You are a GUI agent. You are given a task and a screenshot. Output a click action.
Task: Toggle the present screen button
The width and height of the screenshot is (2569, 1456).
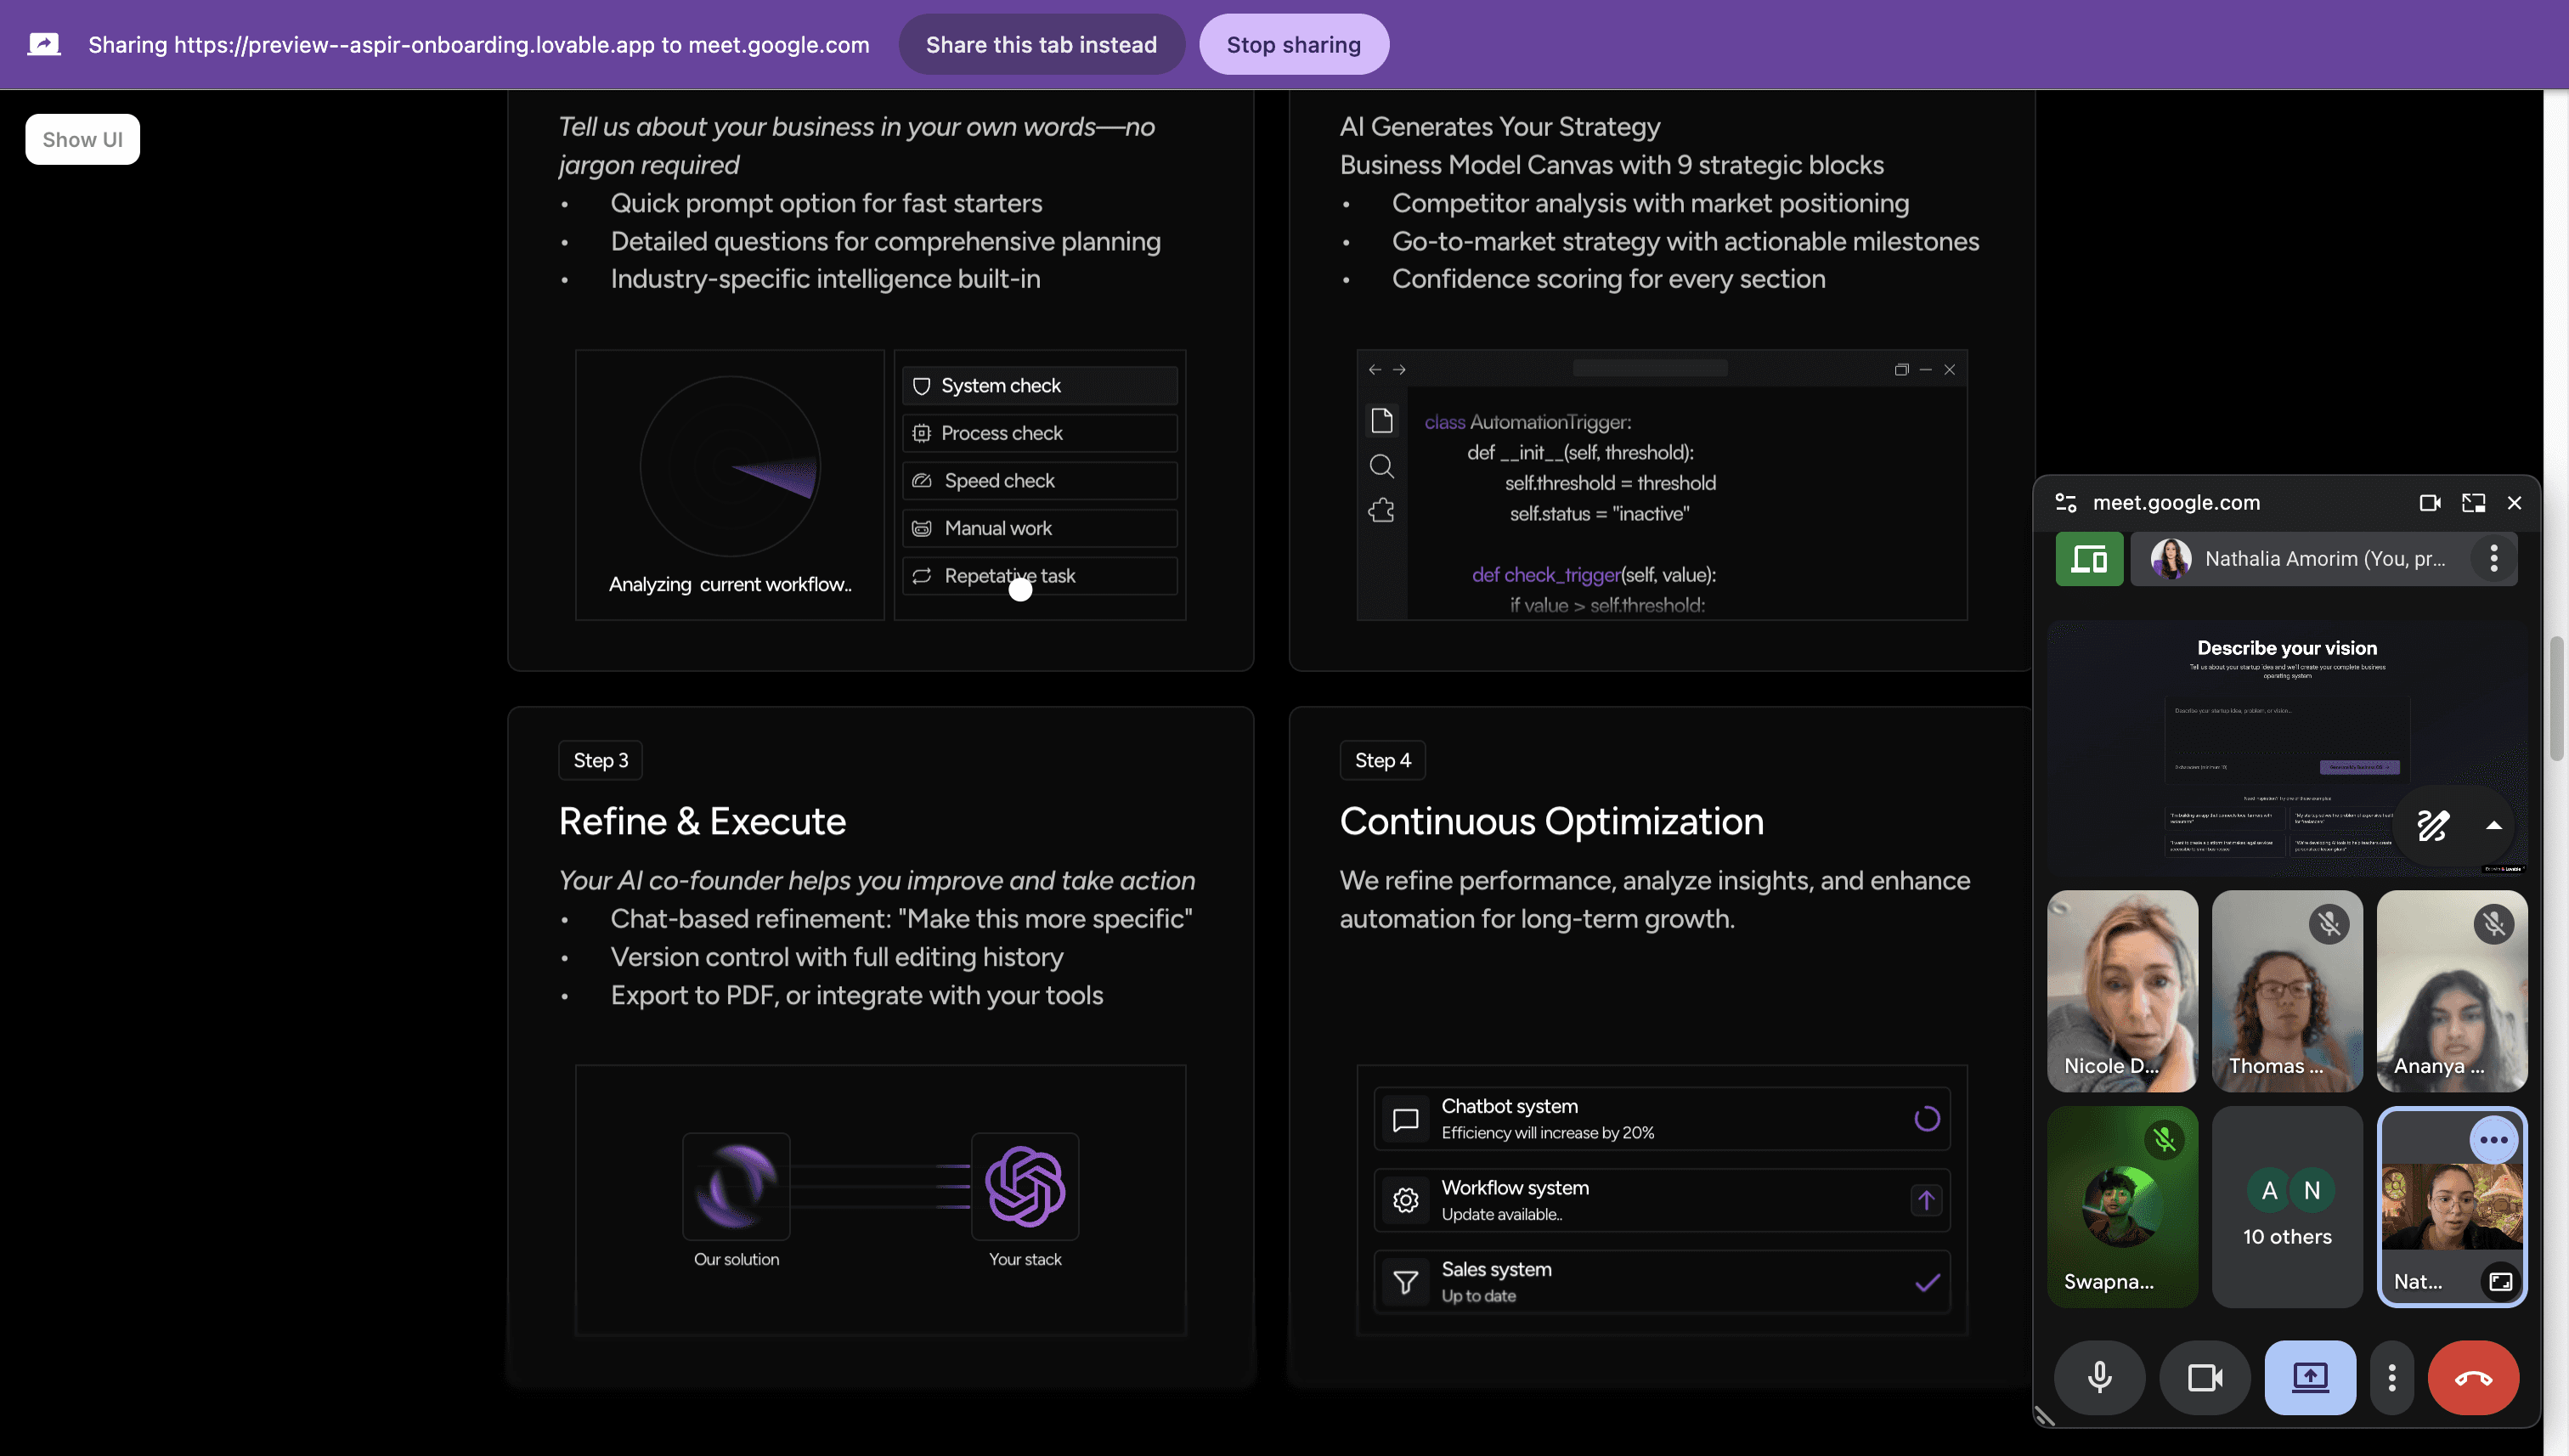click(2309, 1377)
